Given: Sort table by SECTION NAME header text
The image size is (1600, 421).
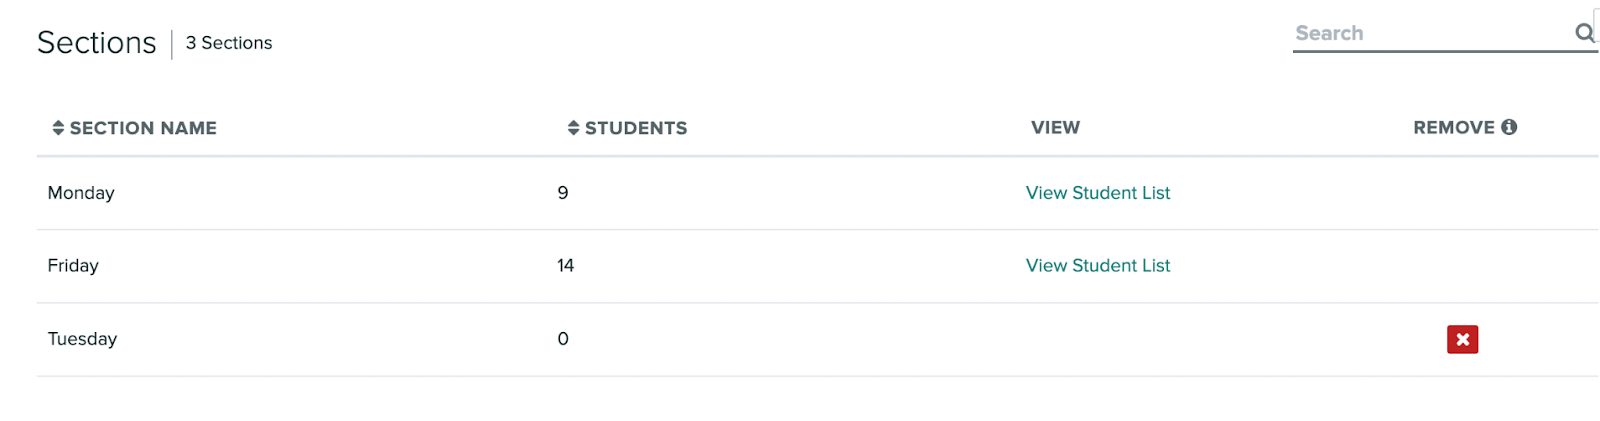Looking at the screenshot, I should 143,128.
